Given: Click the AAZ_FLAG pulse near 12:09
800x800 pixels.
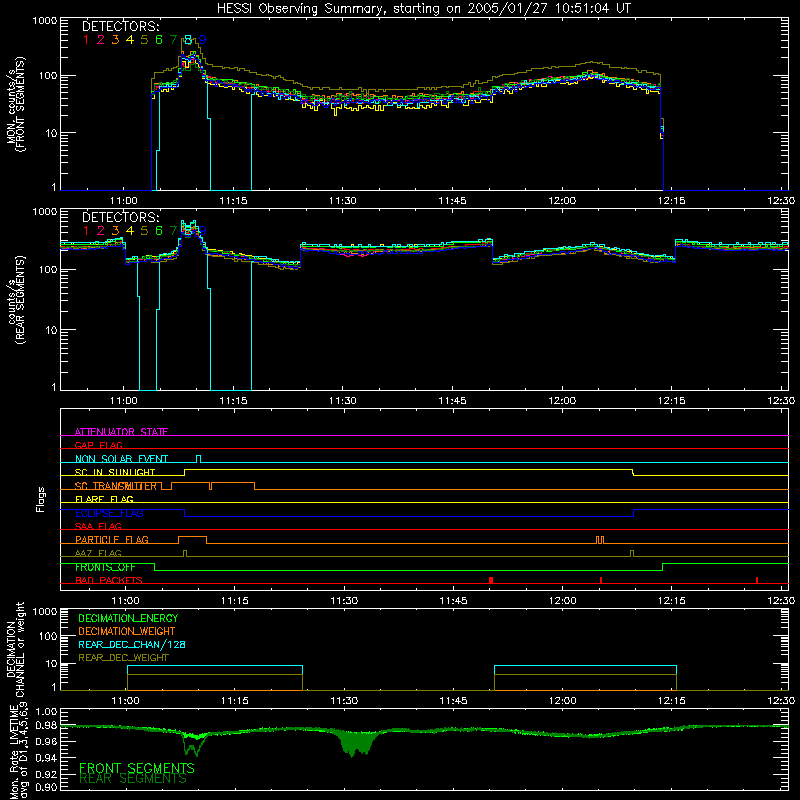Looking at the screenshot, I should (632, 553).
